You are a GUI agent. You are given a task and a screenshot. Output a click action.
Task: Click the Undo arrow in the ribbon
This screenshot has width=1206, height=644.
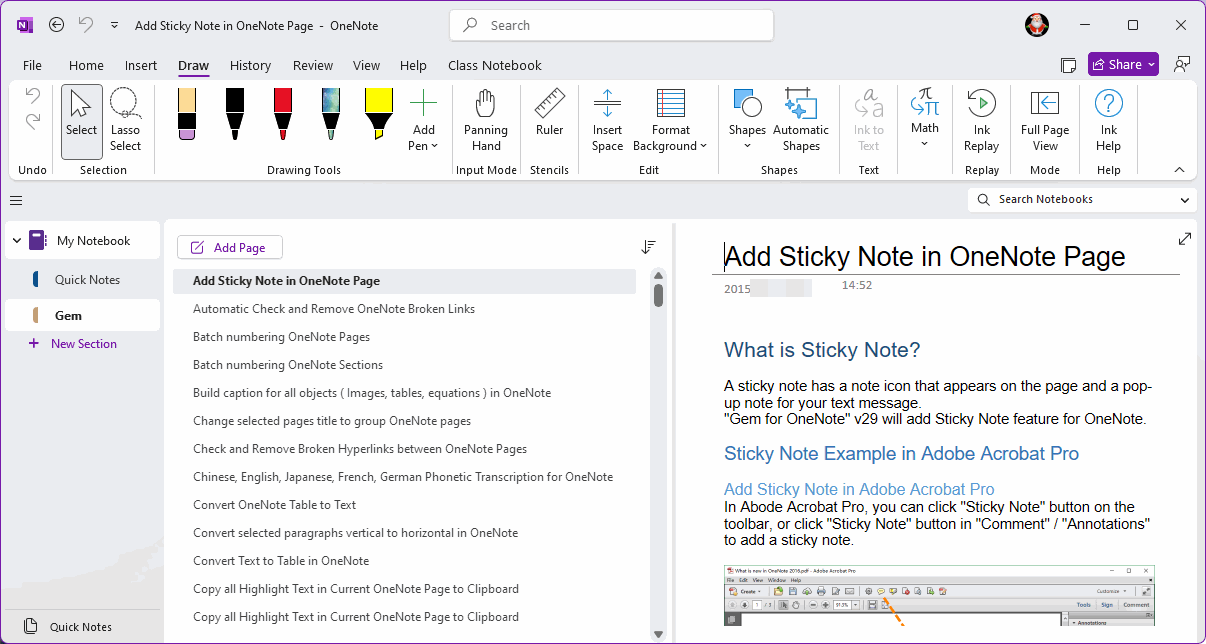pos(33,97)
